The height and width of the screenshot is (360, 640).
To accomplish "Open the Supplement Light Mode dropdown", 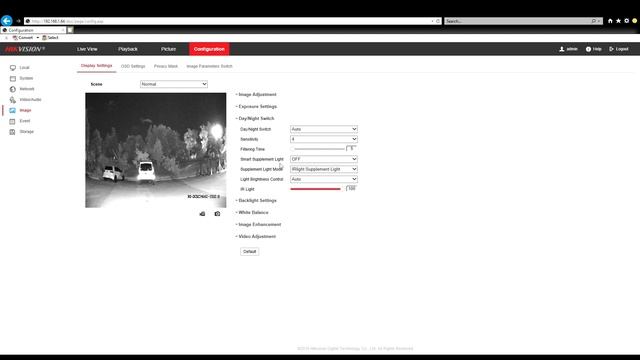I will (x=324, y=169).
